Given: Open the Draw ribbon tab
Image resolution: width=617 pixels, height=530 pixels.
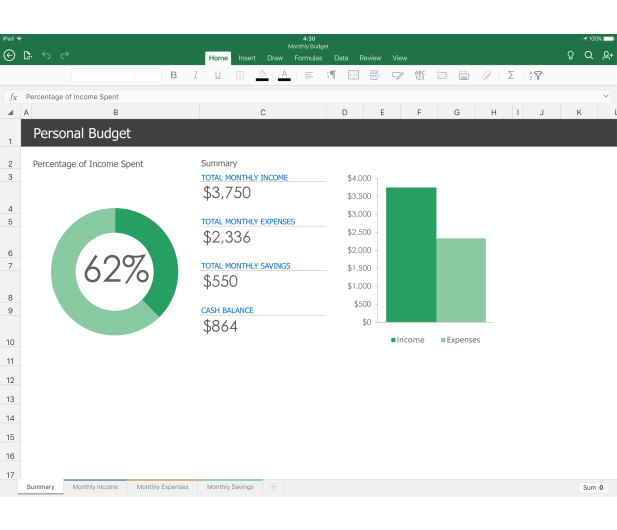Looking at the screenshot, I should point(275,58).
